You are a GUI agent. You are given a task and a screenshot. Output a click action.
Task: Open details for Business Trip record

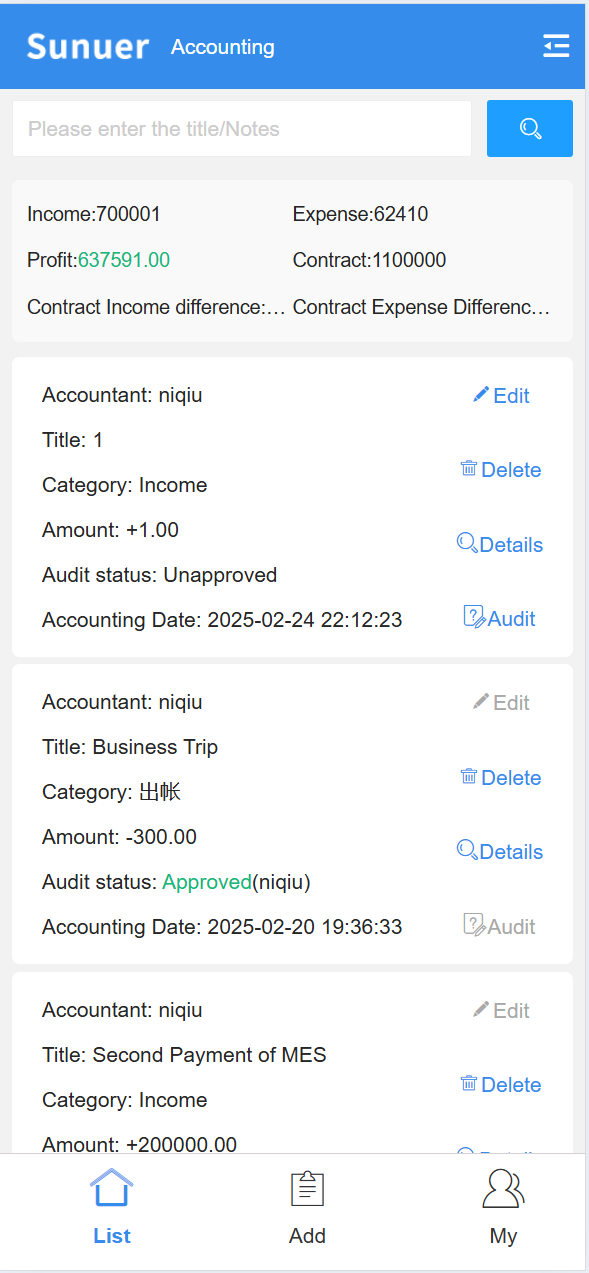click(x=500, y=851)
